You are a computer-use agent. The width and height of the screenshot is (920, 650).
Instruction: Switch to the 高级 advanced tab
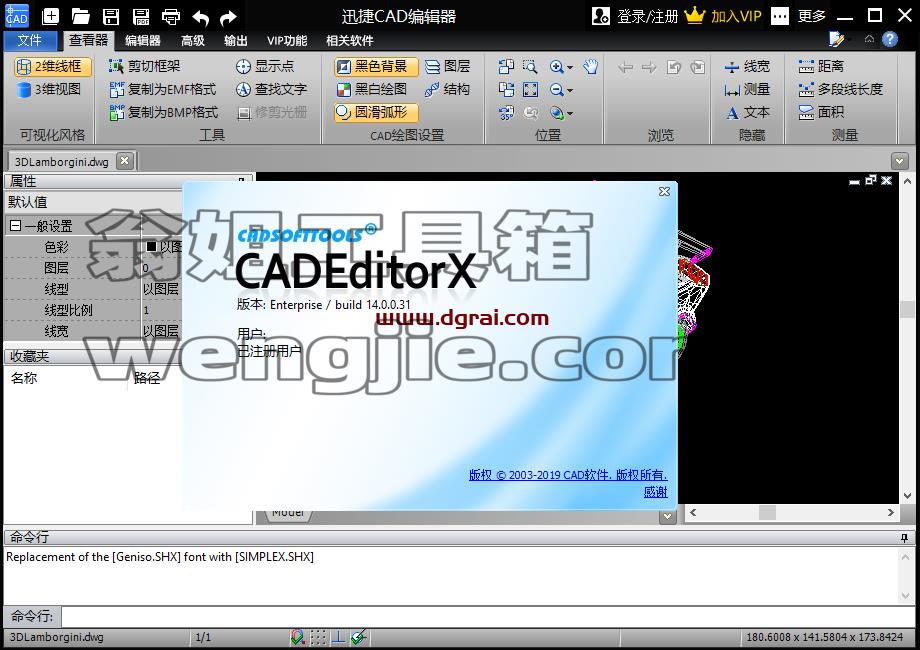click(x=192, y=40)
